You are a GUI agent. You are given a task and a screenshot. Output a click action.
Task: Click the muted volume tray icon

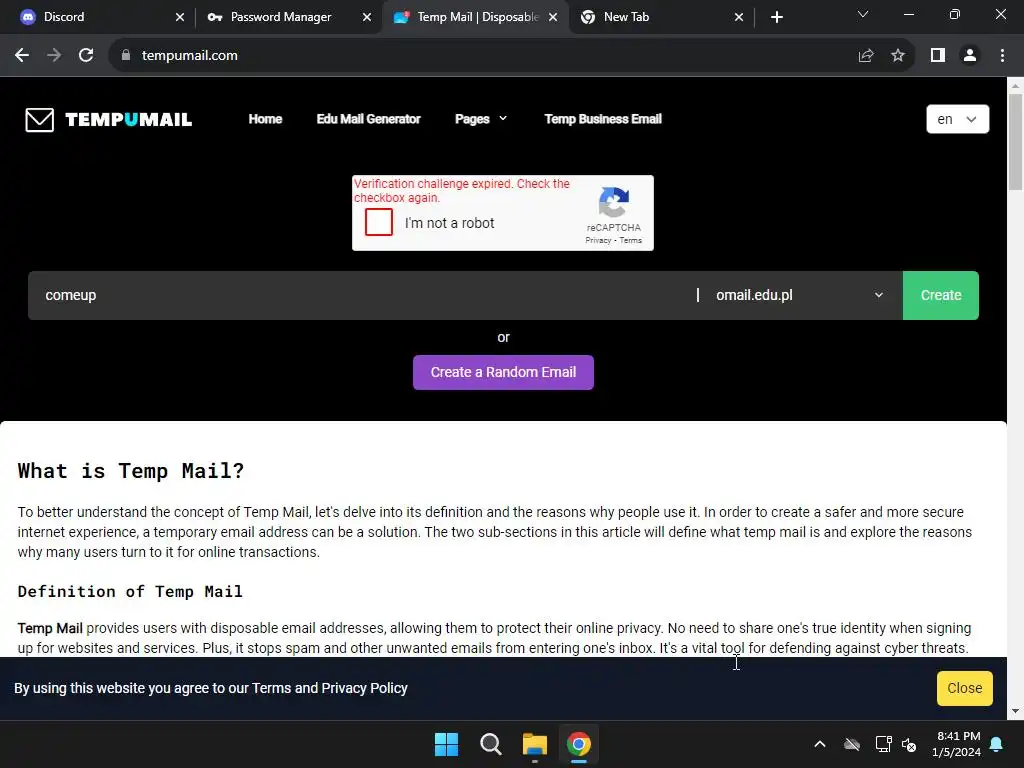[908, 744]
